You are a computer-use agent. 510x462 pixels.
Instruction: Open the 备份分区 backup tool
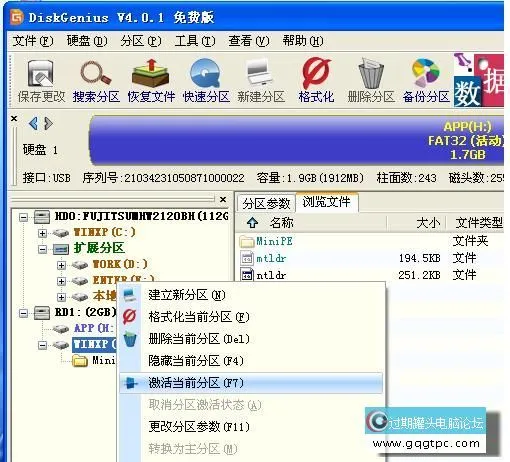click(x=426, y=81)
